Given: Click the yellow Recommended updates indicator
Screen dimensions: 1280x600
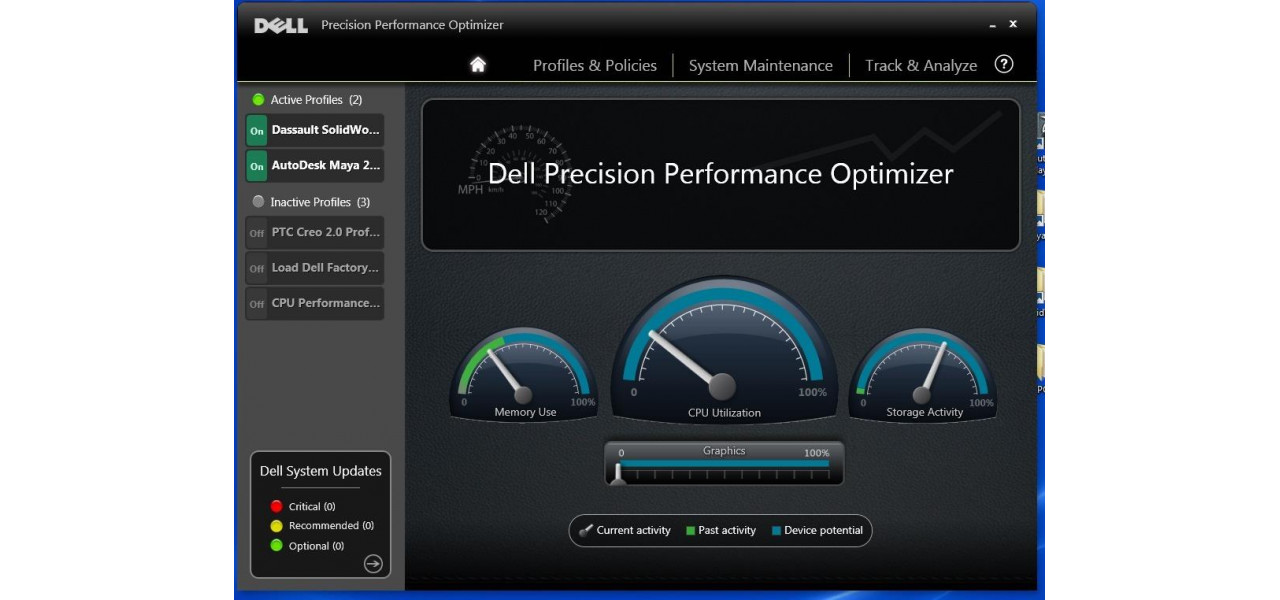Looking at the screenshot, I should tap(277, 525).
